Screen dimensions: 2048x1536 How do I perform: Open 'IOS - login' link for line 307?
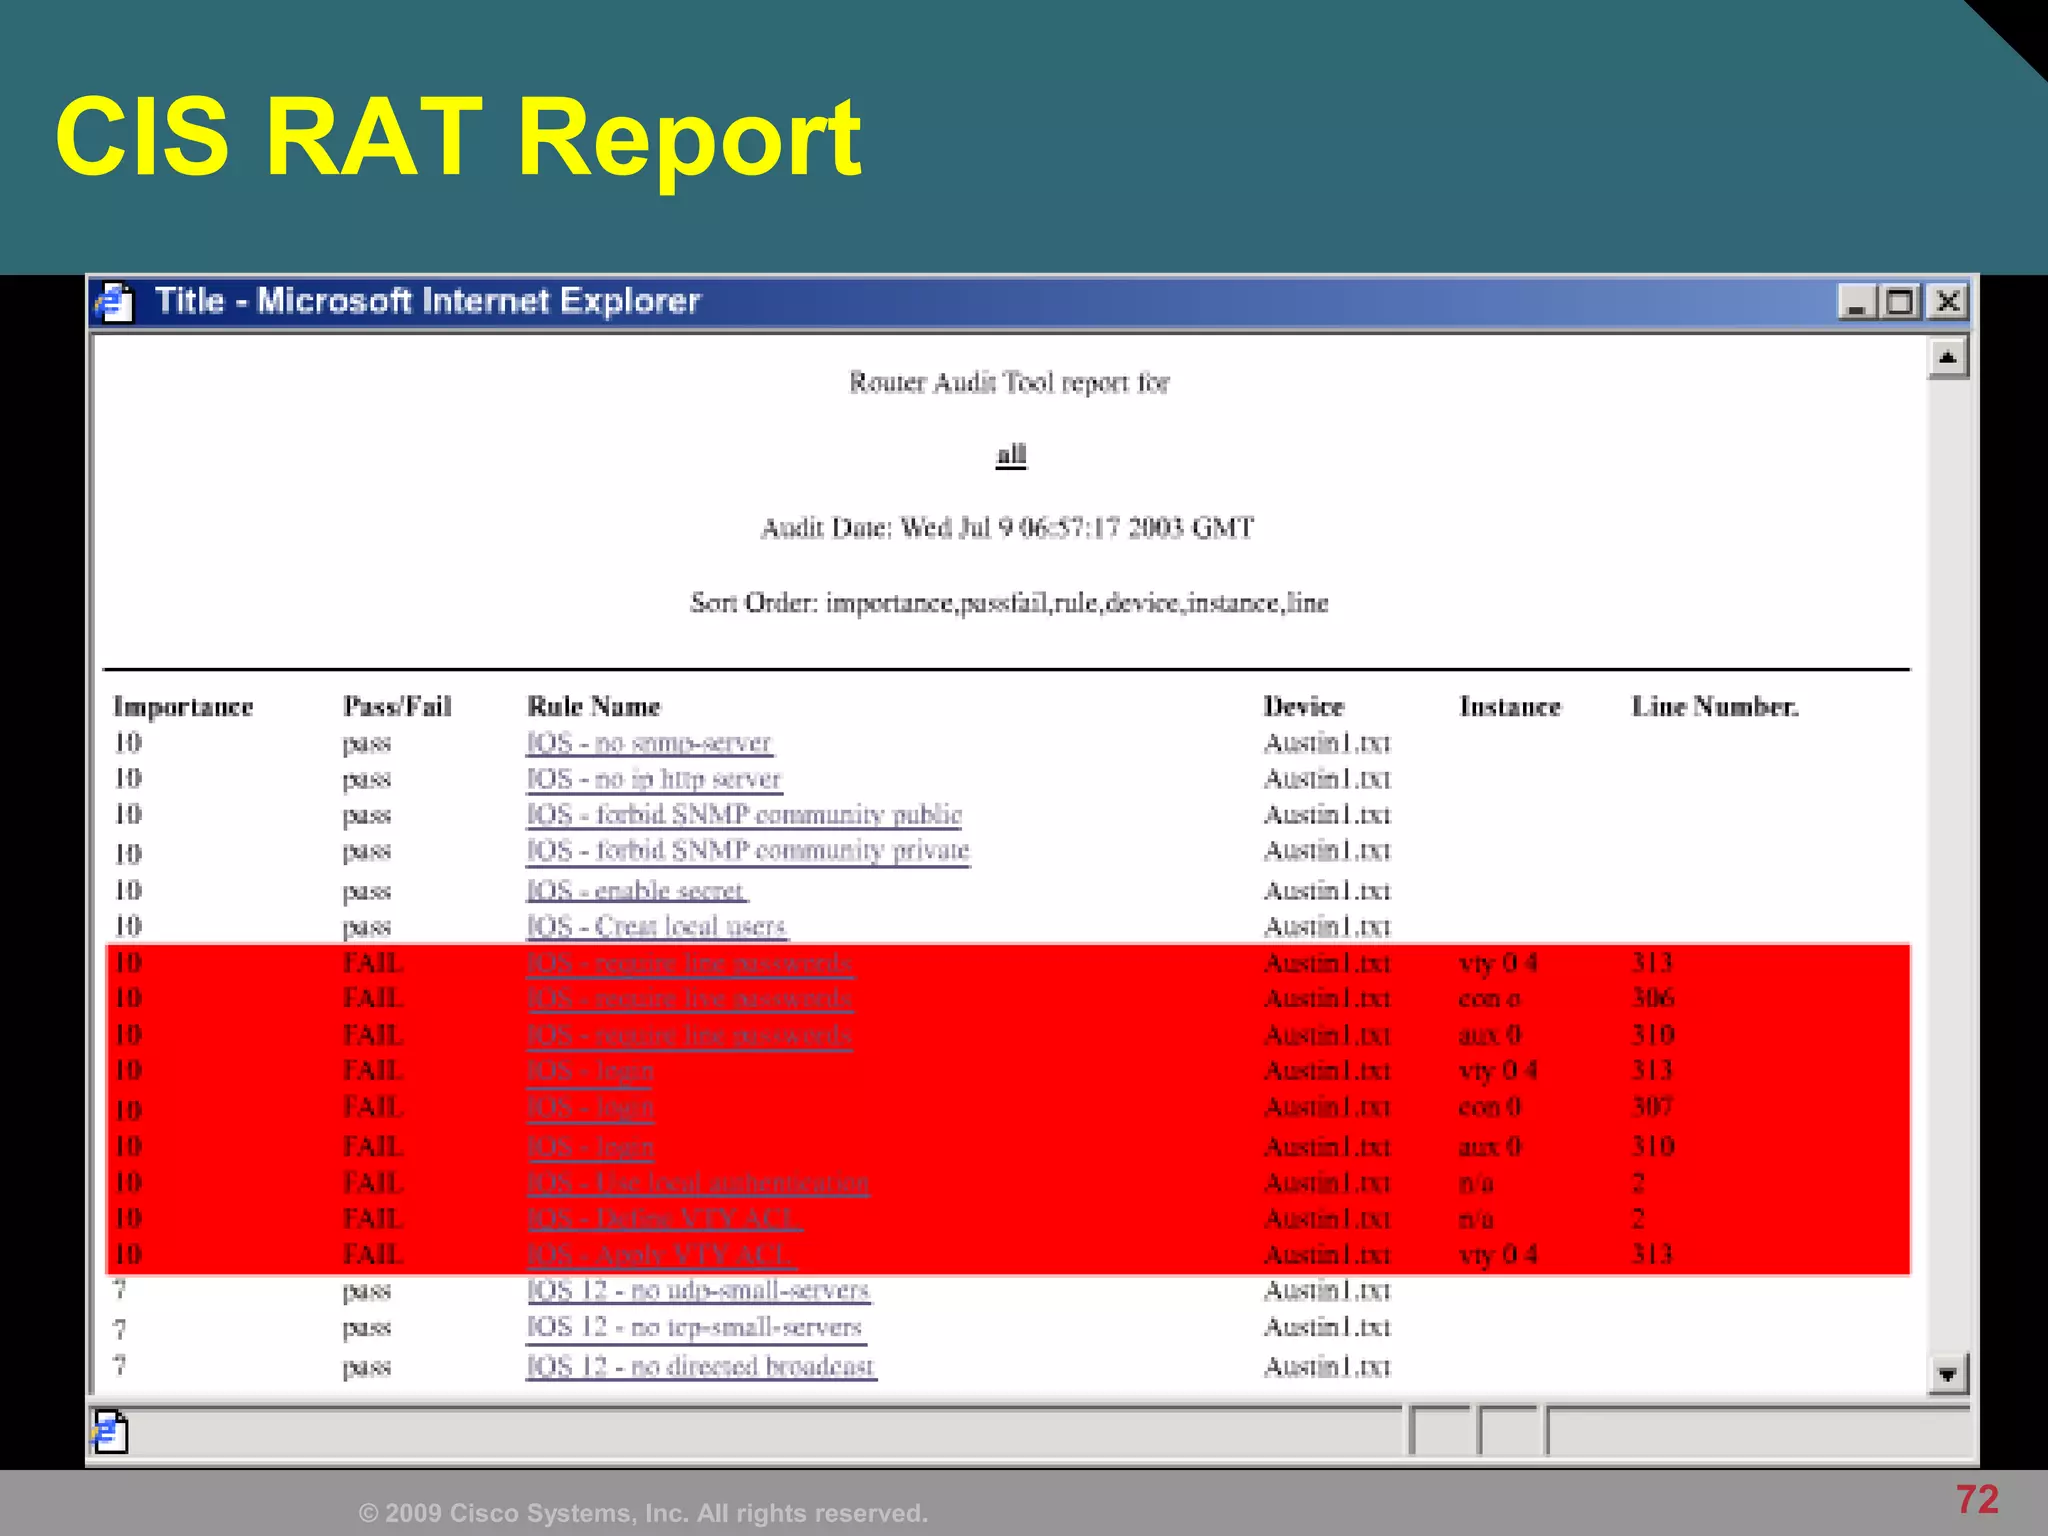tap(590, 1108)
